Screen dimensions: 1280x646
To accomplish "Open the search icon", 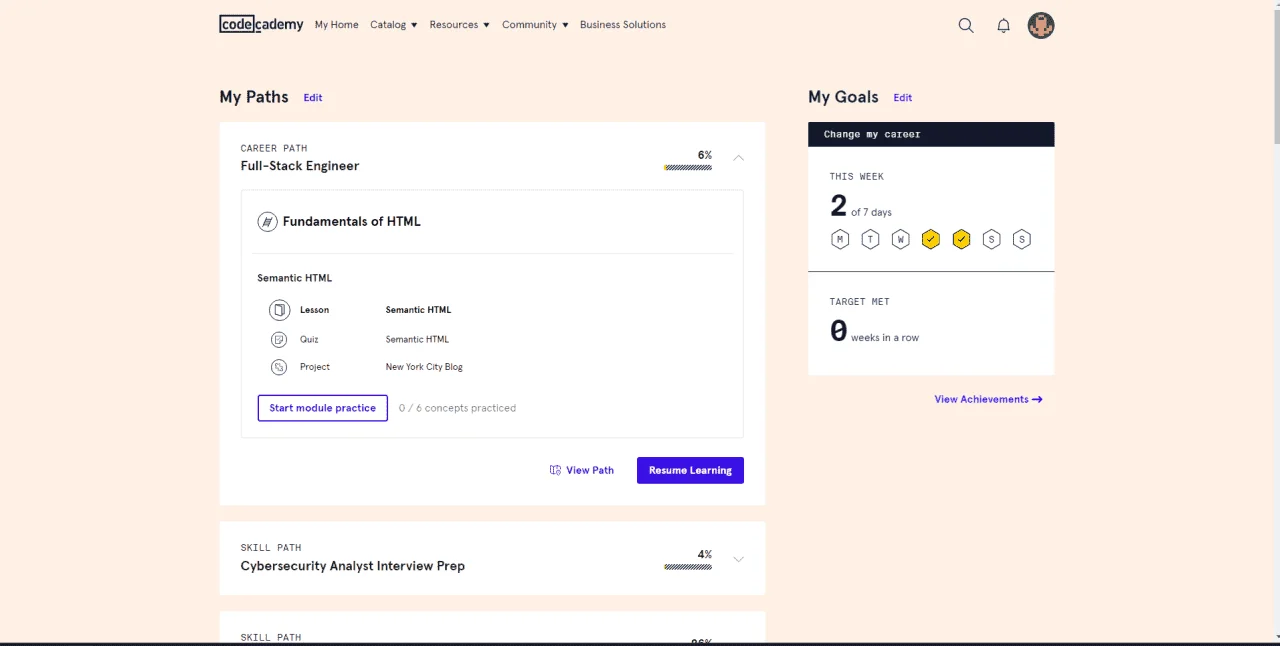I will [x=966, y=26].
